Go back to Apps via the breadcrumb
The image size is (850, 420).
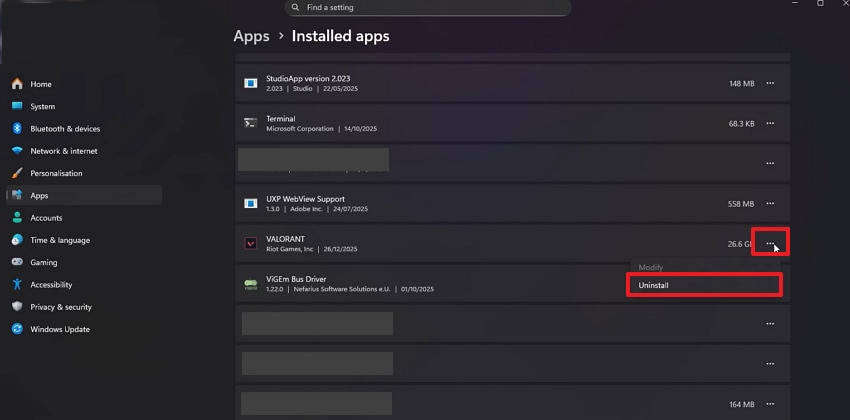pos(251,36)
